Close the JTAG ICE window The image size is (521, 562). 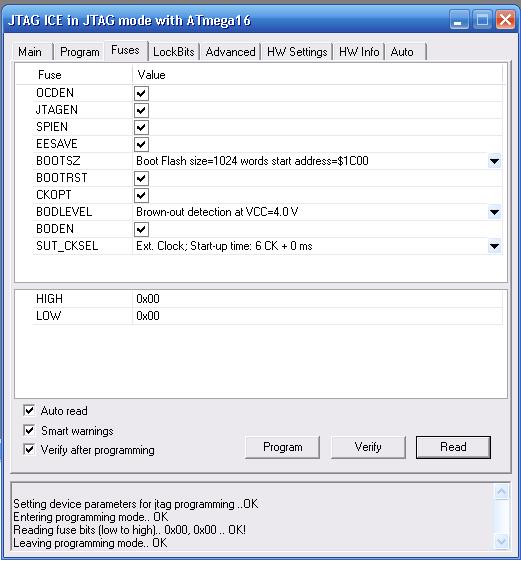tap(505, 19)
